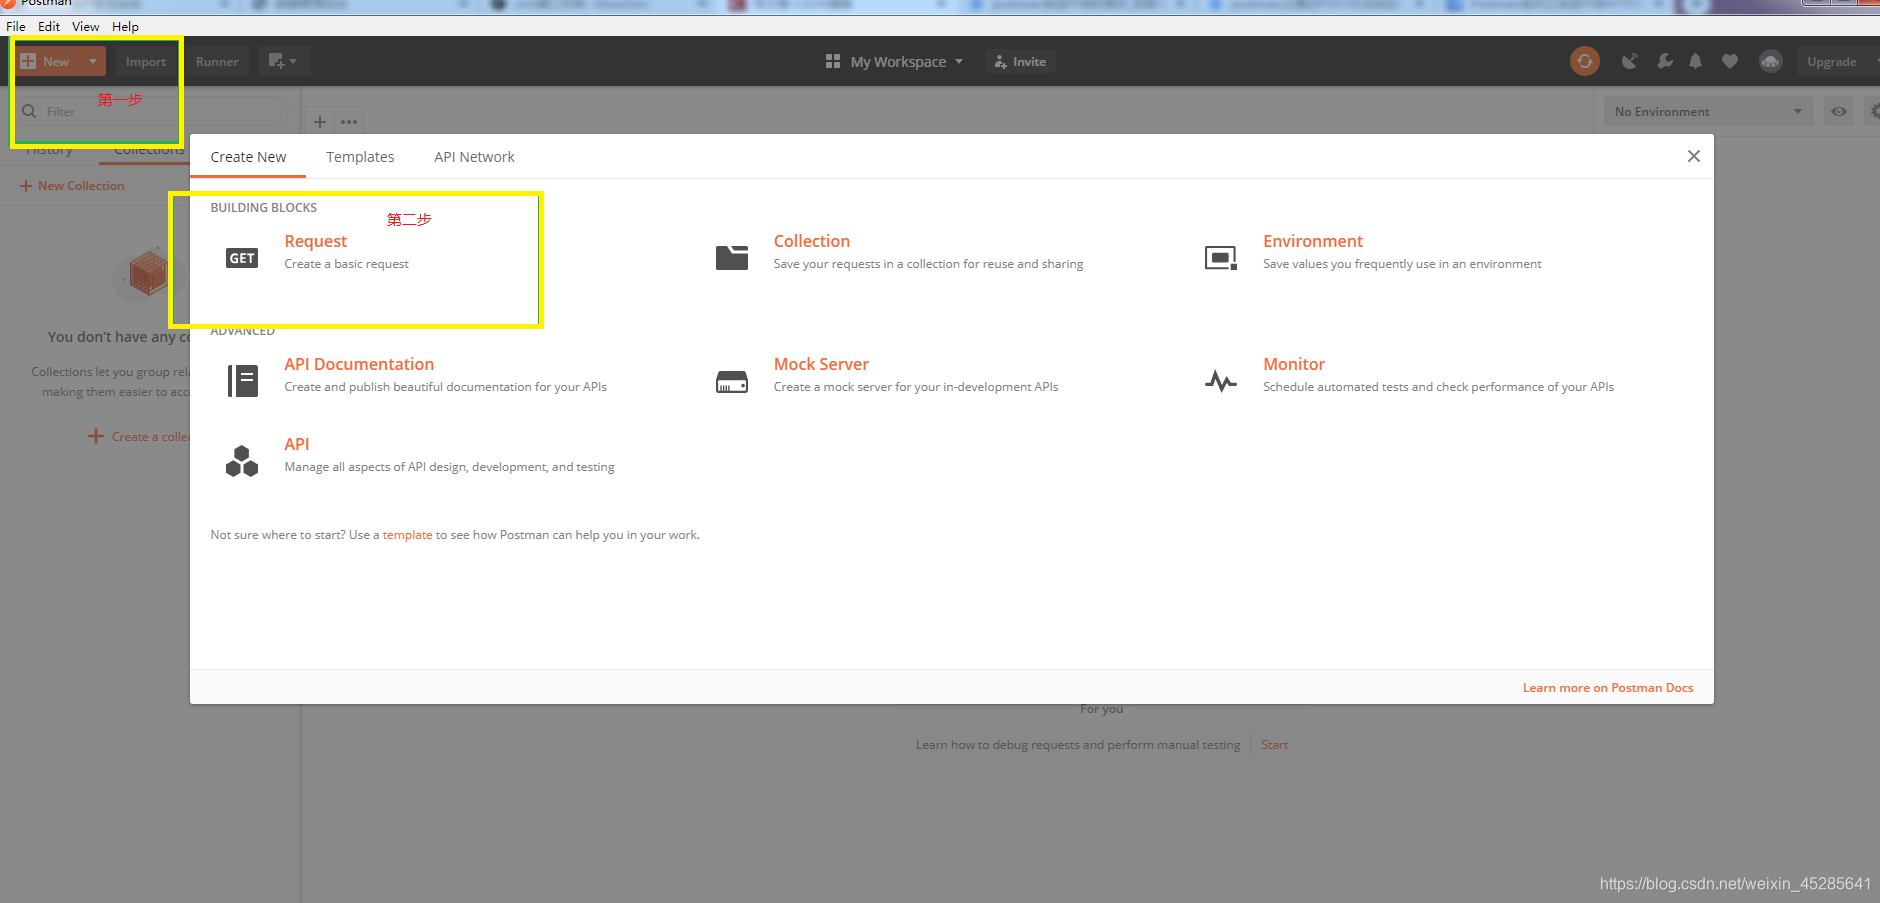This screenshot has width=1880, height=903.
Task: Click the environment quick look eye icon
Action: (1839, 111)
